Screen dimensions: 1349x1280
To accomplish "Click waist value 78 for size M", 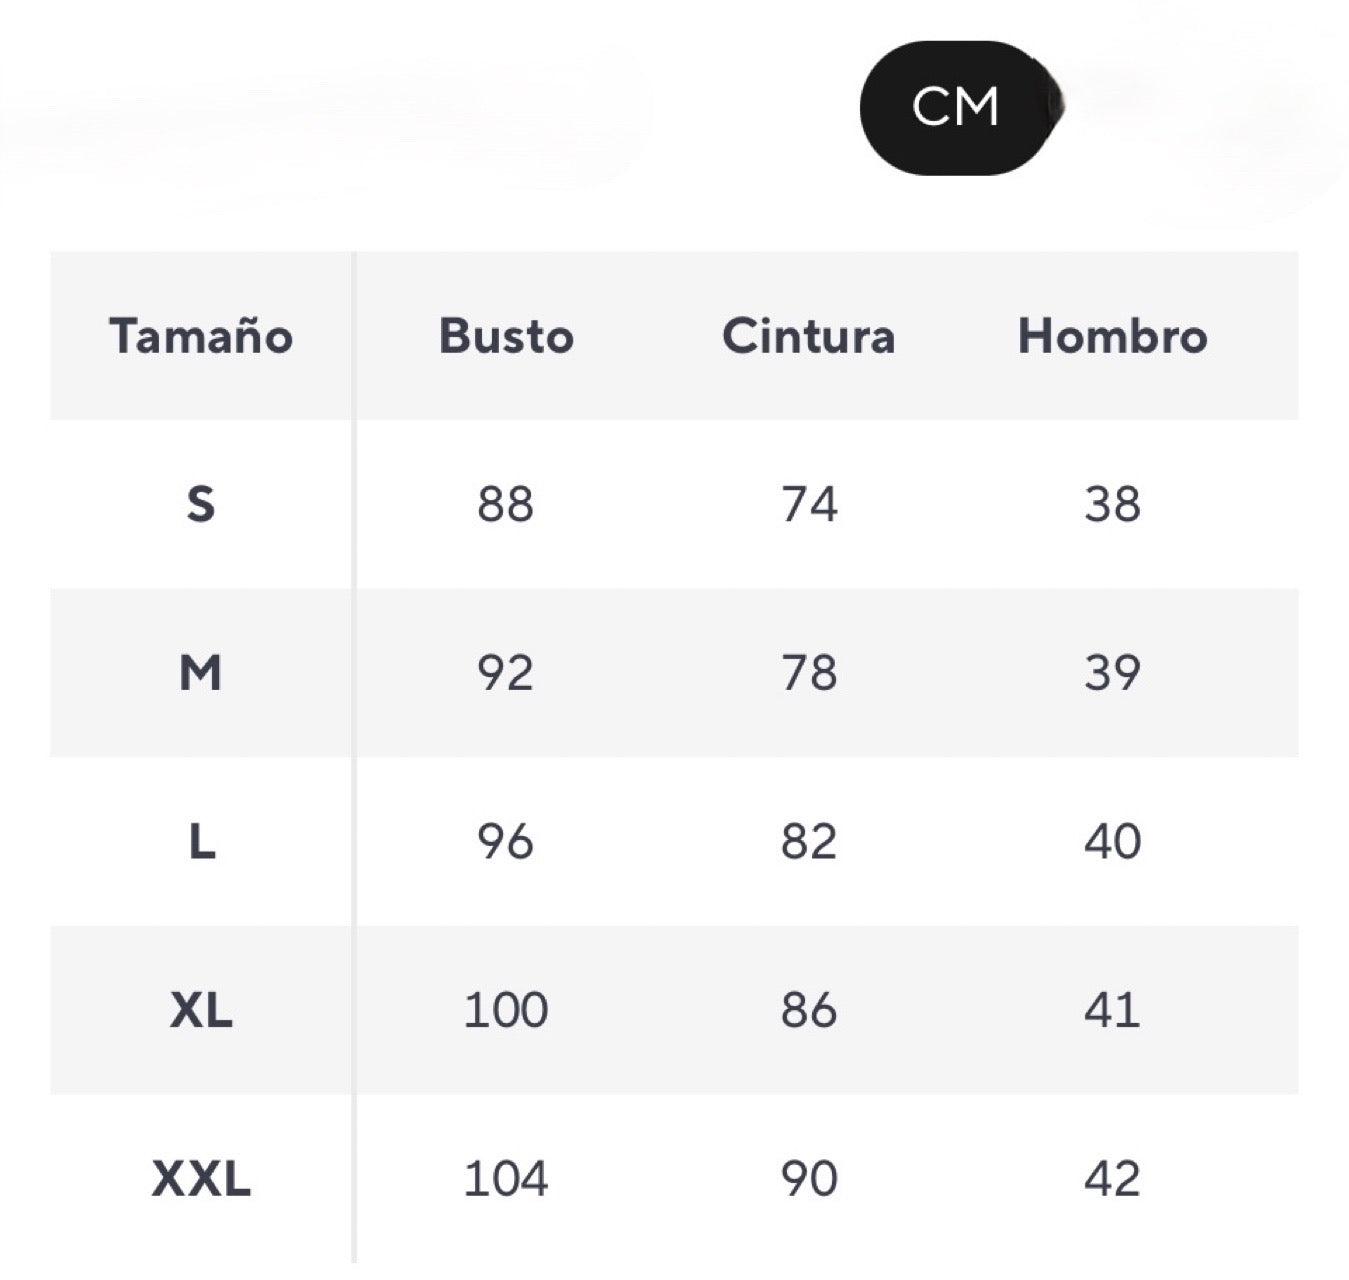I will point(809,672).
